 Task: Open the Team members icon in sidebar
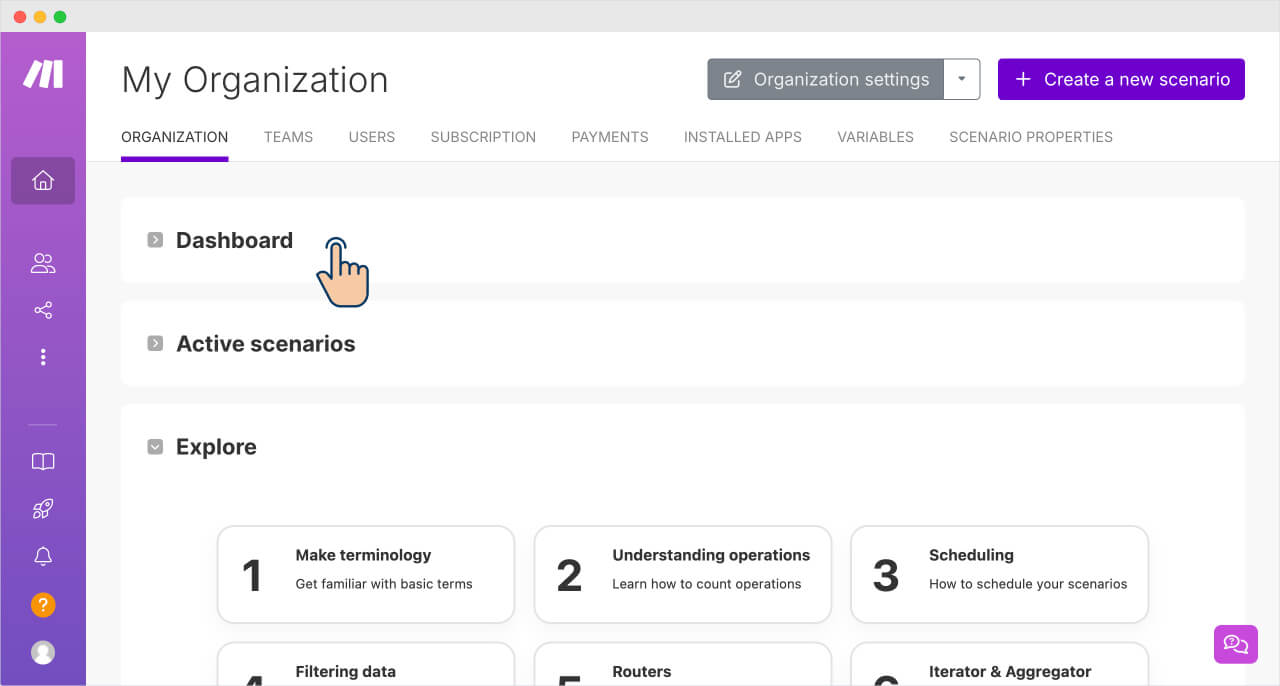[42, 263]
